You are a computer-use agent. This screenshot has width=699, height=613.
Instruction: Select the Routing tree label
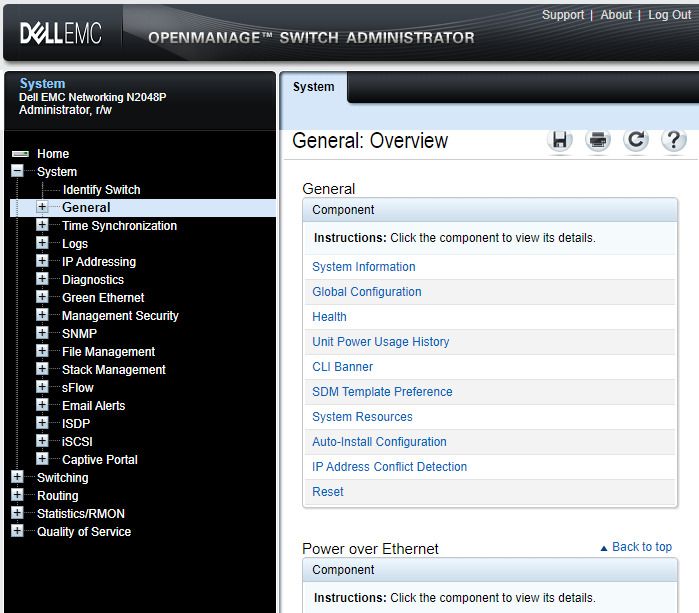pos(58,496)
